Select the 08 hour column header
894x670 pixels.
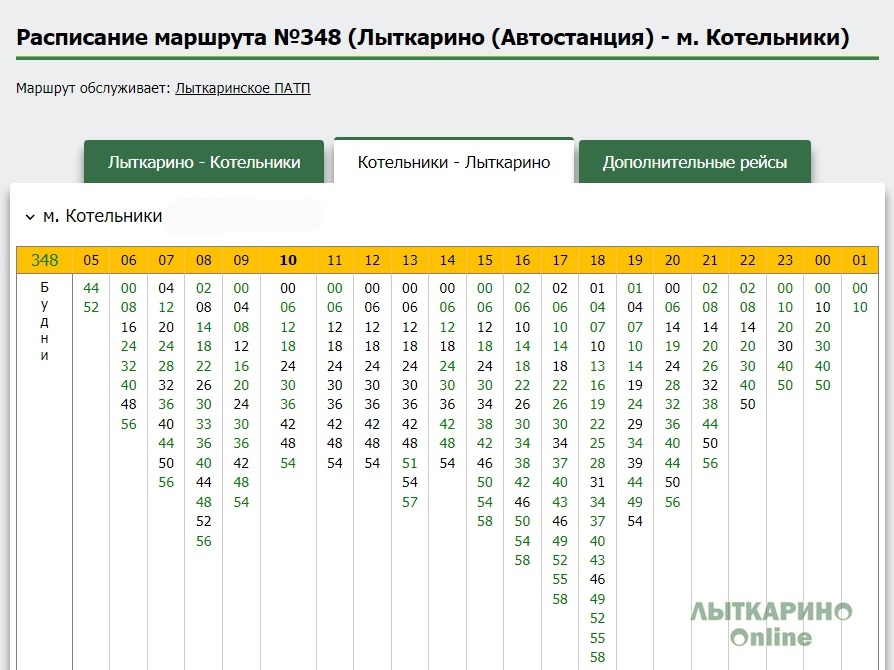(x=204, y=260)
